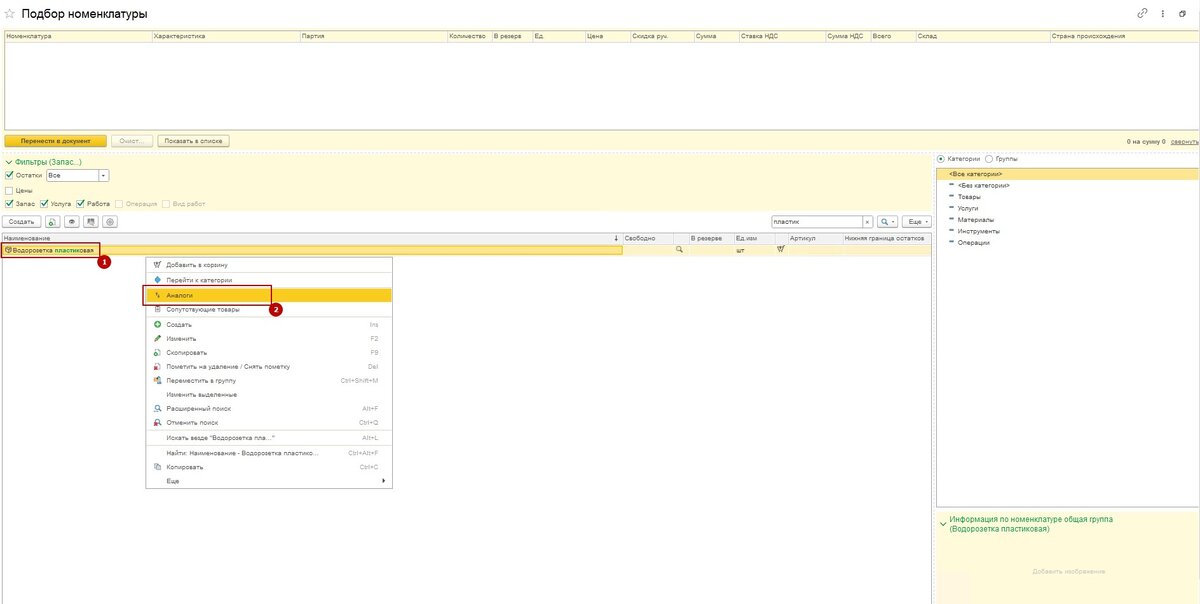
Task: Click the magnifier icon in the Свободно cell
Action: [680, 250]
